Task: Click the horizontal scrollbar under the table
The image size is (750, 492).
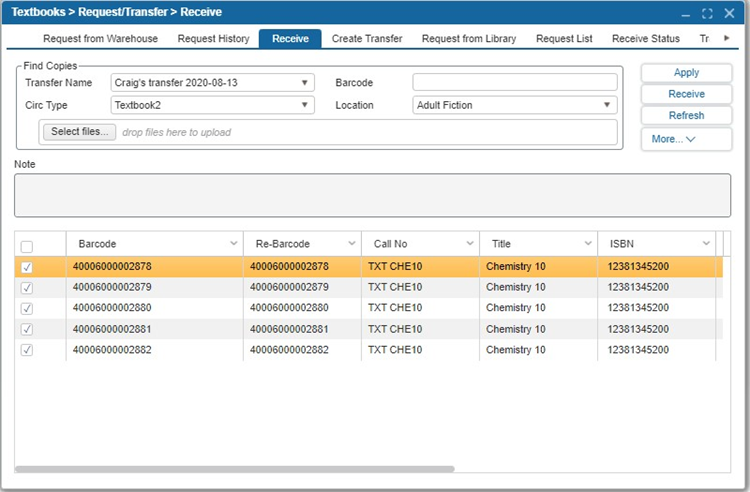Action: coord(235,469)
